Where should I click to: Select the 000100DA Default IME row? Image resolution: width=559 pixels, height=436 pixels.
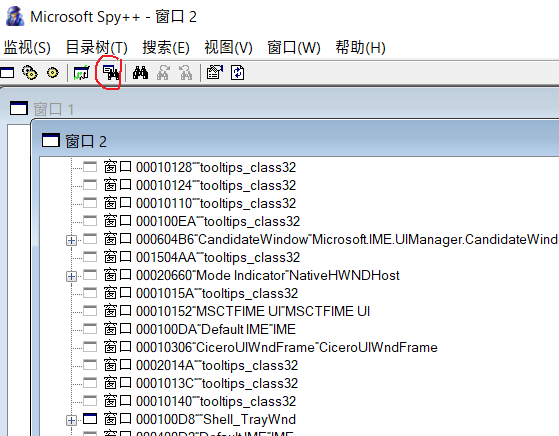coord(200,329)
